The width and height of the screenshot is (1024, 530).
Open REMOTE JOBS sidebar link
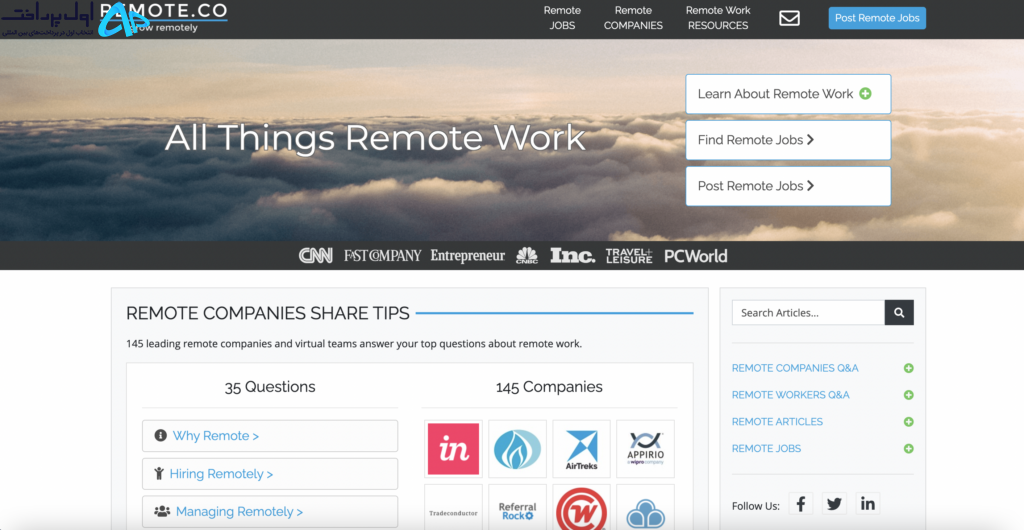[766, 448]
